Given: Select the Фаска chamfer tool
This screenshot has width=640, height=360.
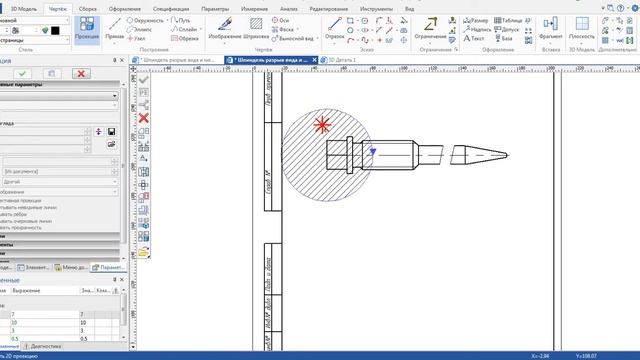Looking at the screenshot, I should point(283,29).
